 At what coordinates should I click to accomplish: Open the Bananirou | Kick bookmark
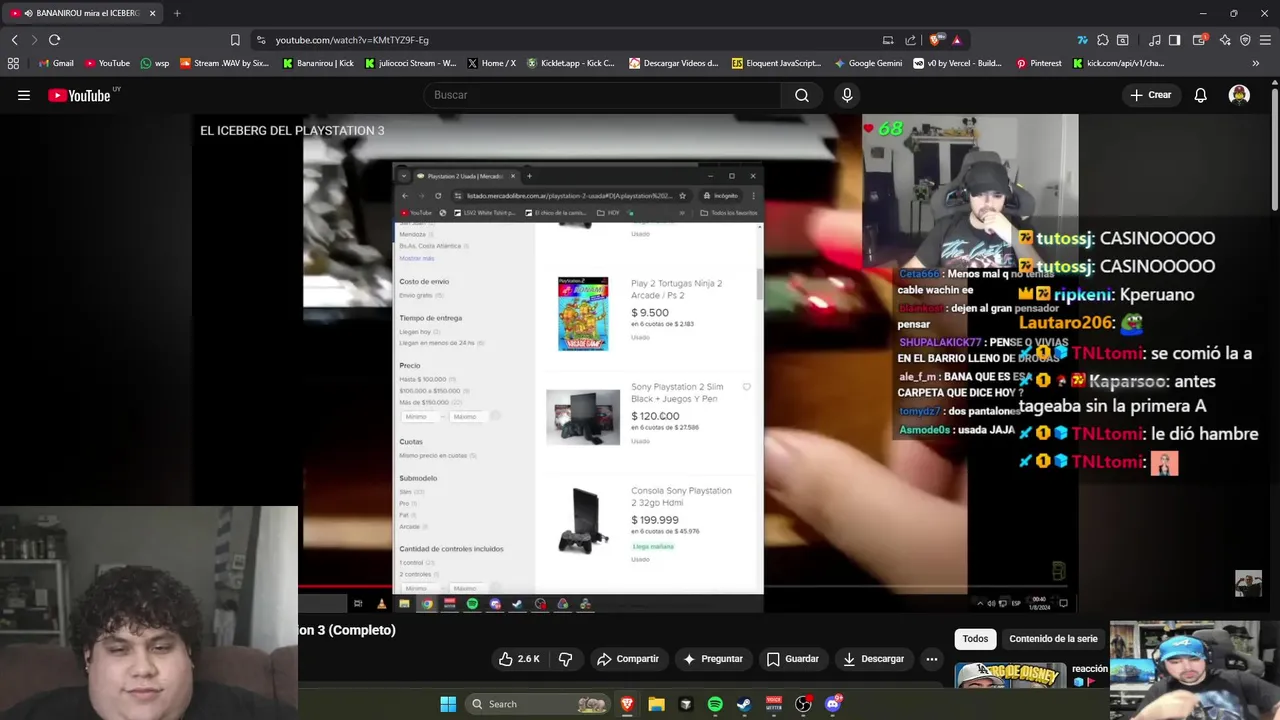click(x=318, y=63)
